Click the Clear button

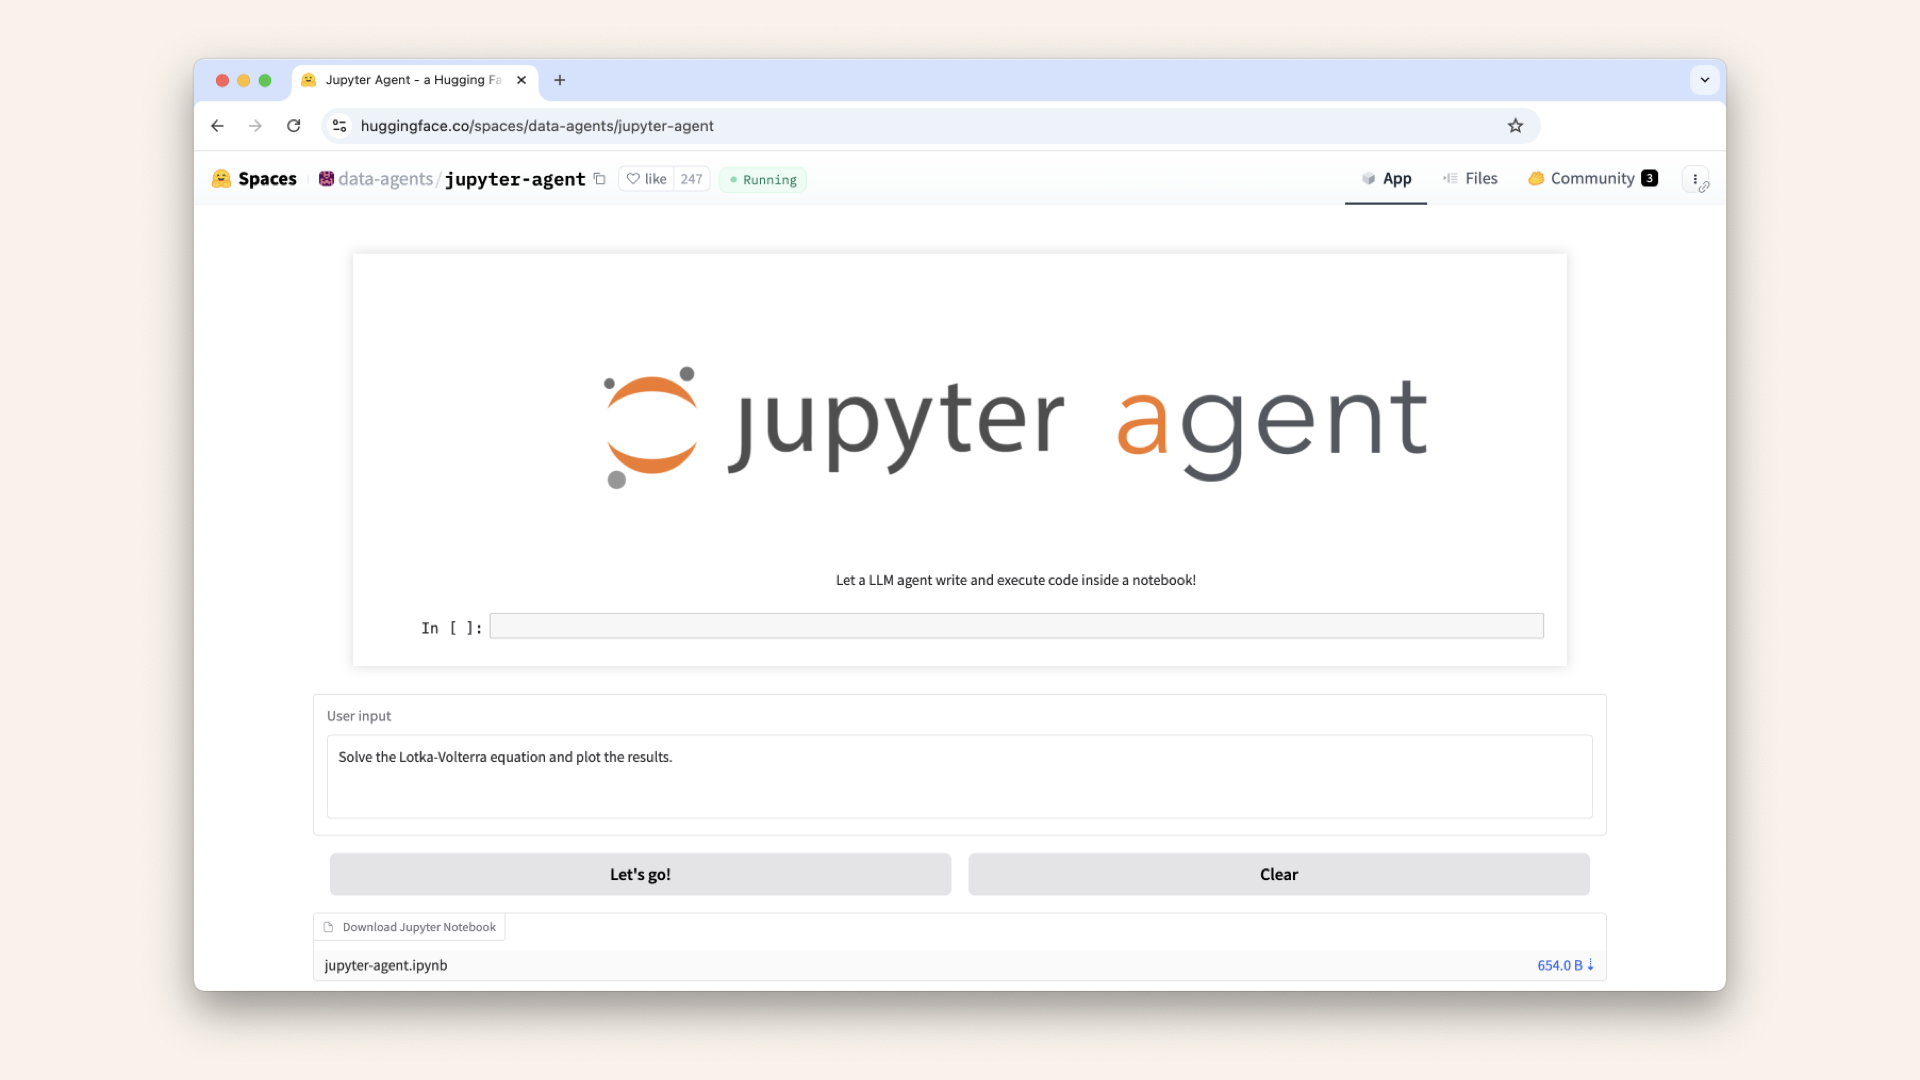coord(1279,873)
